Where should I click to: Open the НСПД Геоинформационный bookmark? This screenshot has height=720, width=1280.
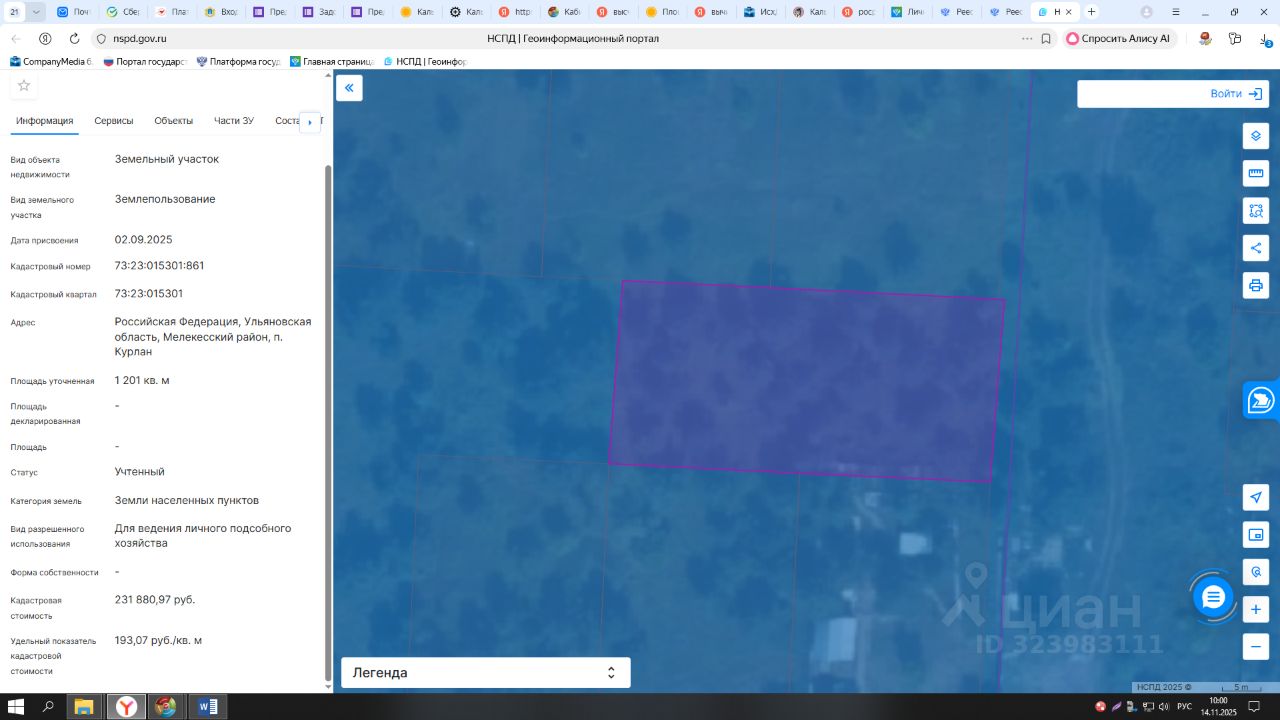pyautogui.click(x=425, y=61)
